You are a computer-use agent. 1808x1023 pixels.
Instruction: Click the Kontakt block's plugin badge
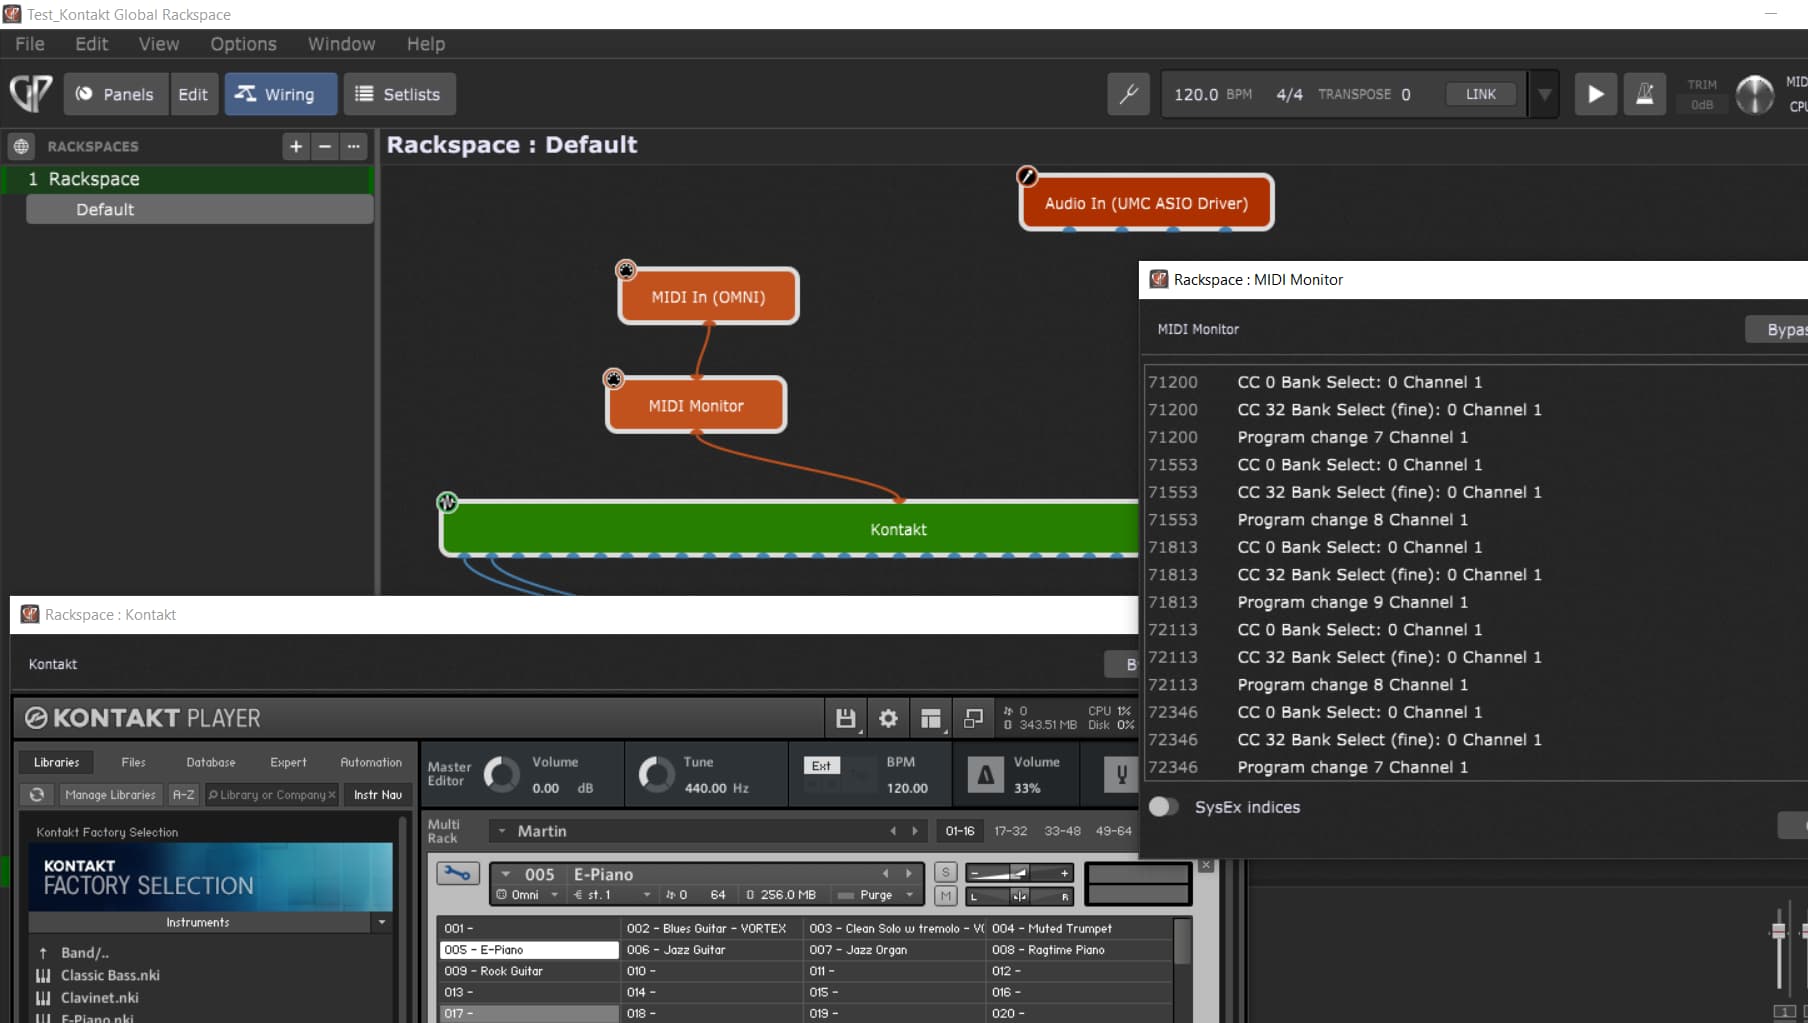(x=447, y=502)
